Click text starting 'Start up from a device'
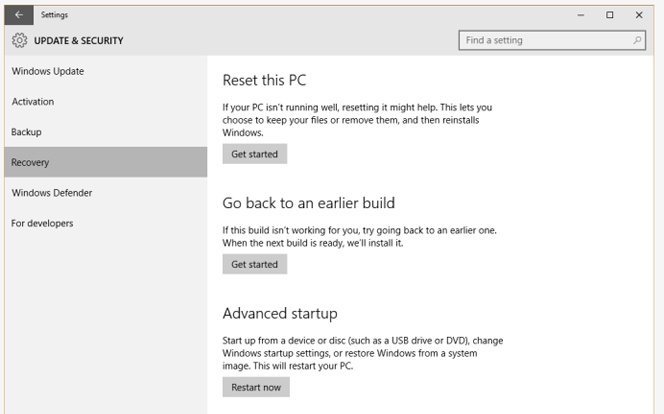This screenshot has width=664, height=414. 363,353
